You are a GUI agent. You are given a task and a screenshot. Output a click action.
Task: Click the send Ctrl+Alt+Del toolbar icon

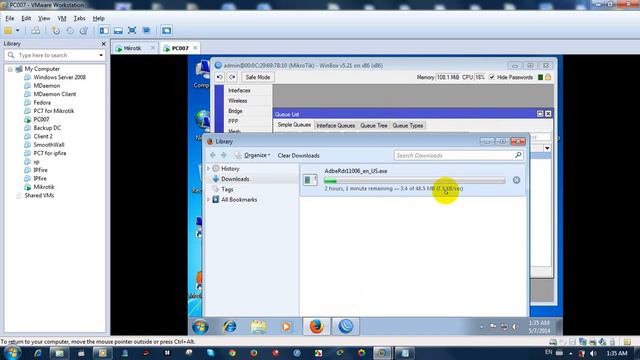[36, 31]
